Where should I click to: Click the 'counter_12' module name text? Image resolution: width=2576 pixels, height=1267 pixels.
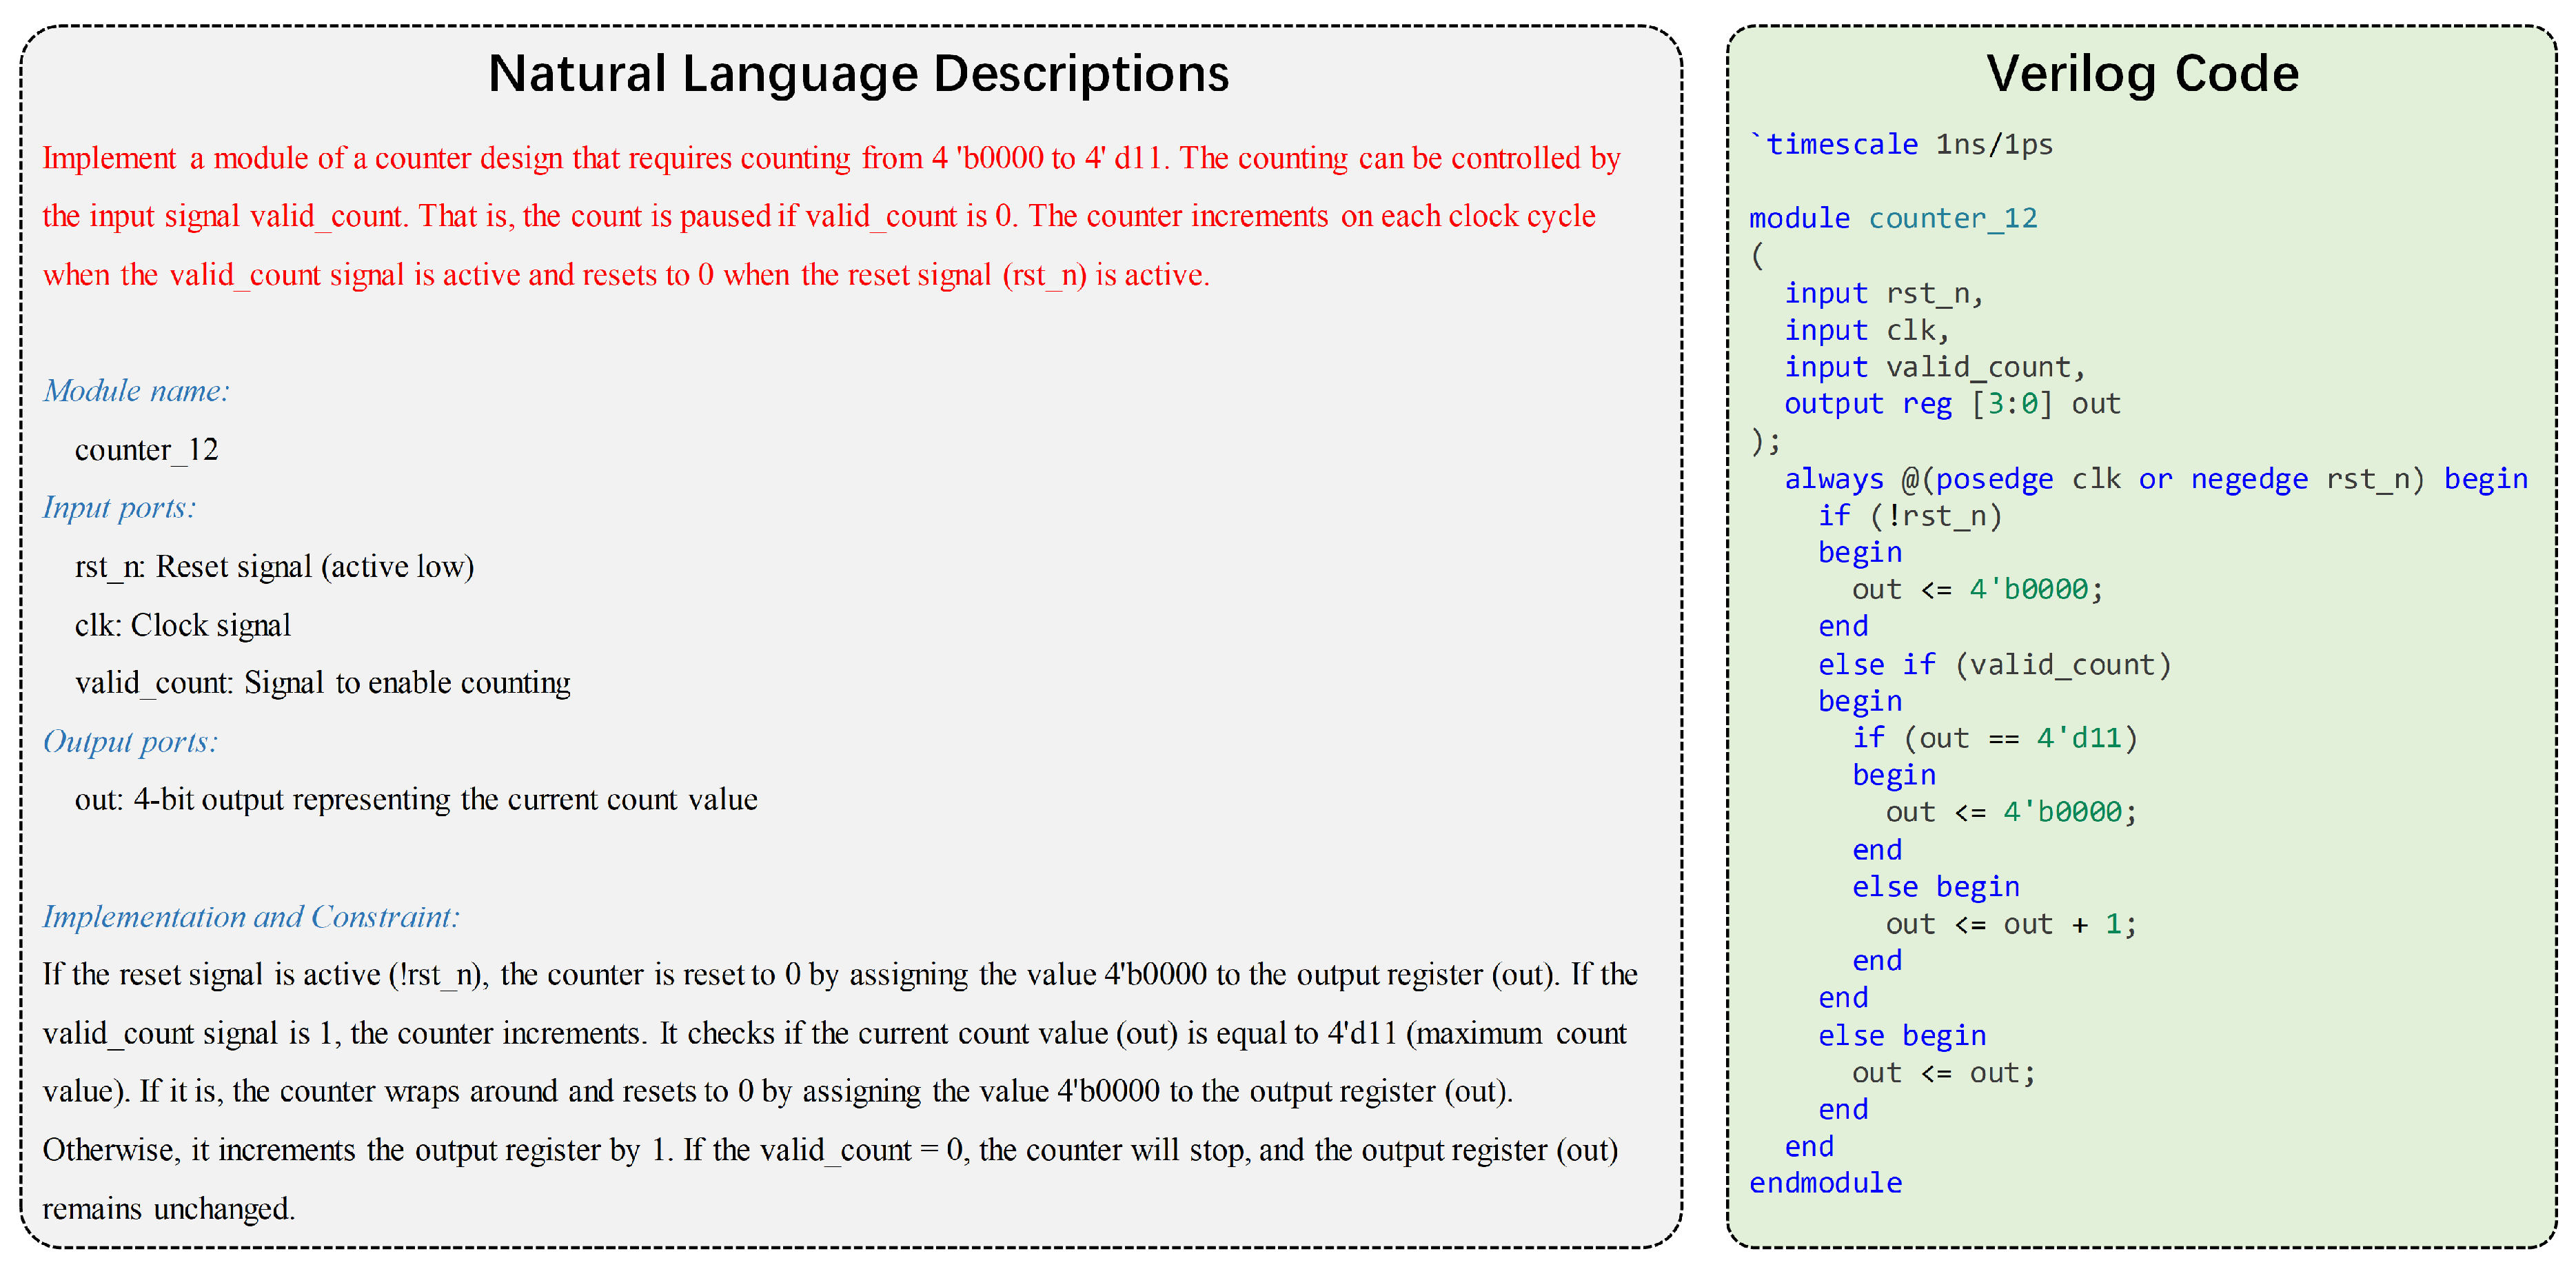tap(146, 450)
